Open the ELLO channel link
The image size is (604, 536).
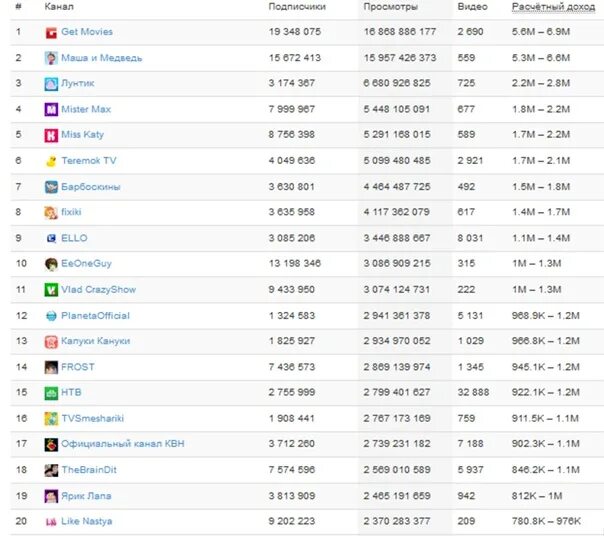(x=74, y=238)
